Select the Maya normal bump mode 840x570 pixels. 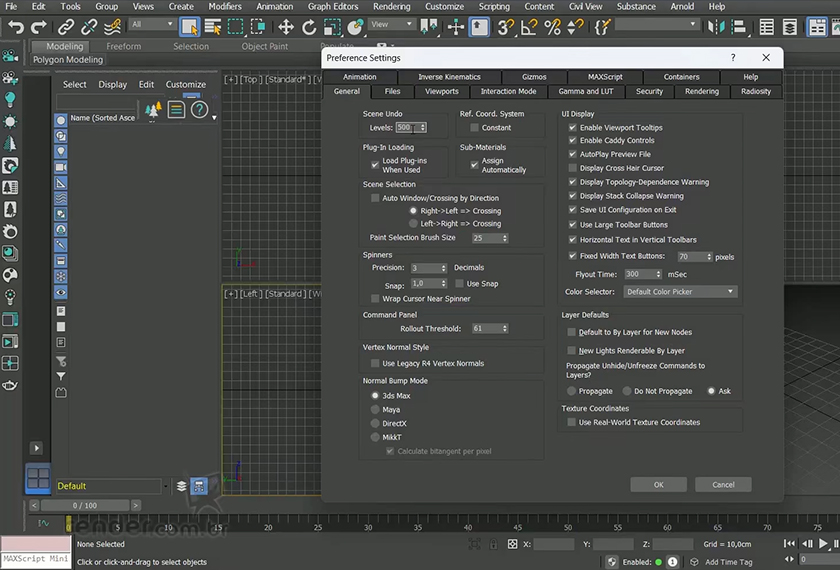376,409
